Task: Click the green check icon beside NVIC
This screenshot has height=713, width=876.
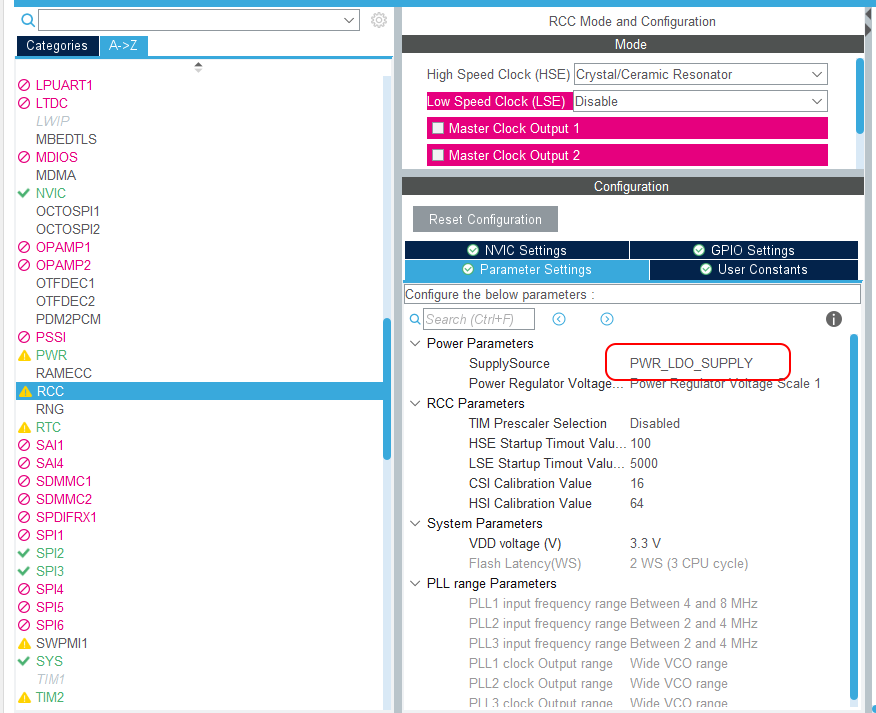Action: tap(23, 193)
